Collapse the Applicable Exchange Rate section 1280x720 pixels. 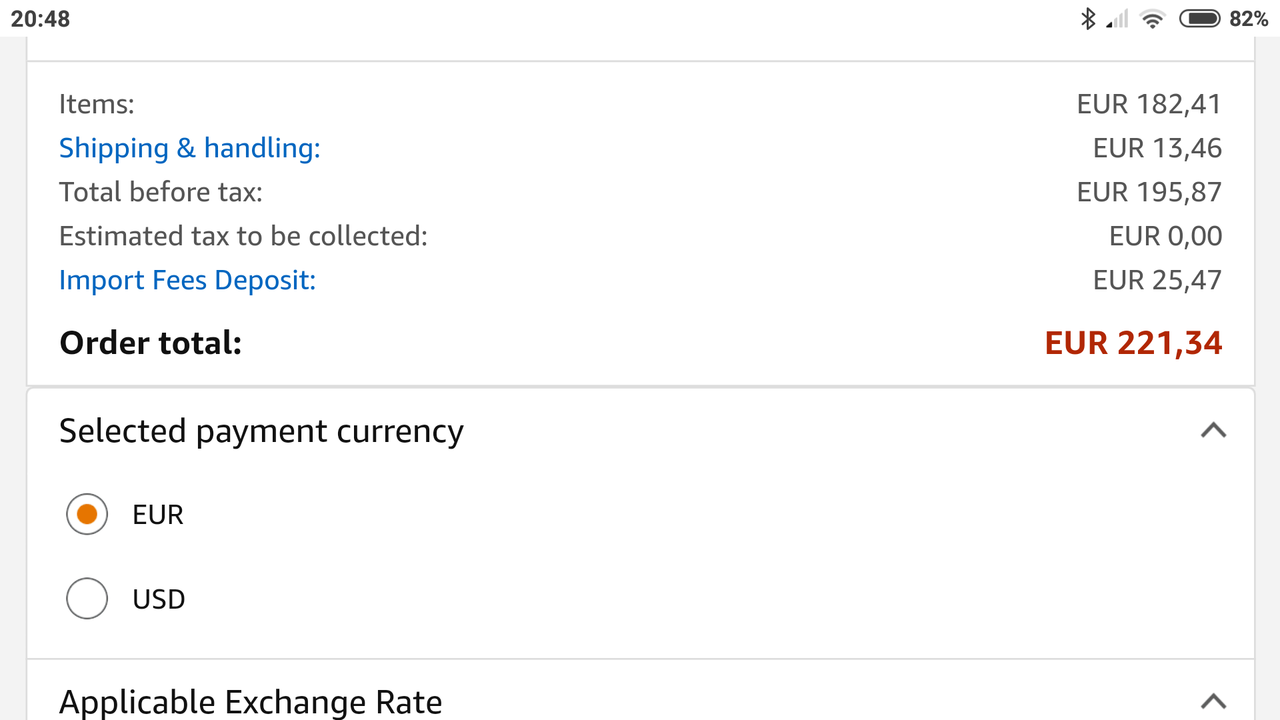1213,701
